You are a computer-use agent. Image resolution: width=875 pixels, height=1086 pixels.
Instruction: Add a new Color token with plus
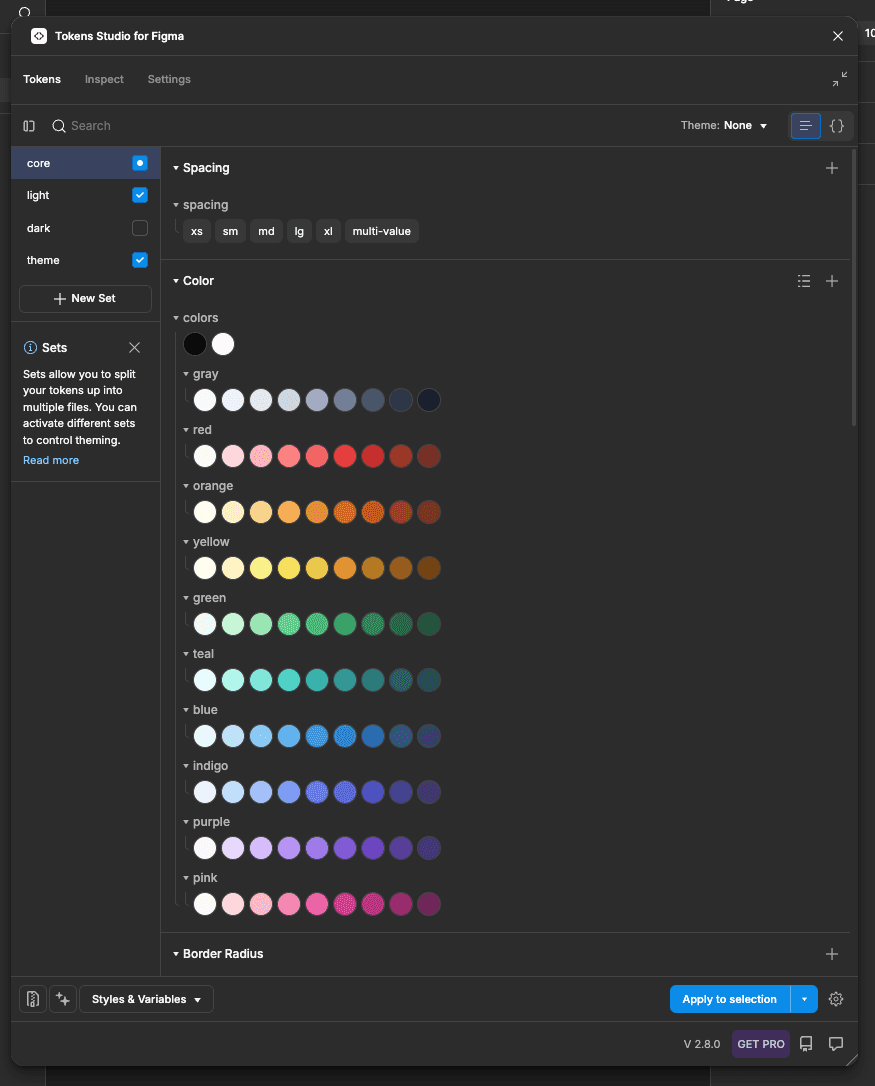832,281
